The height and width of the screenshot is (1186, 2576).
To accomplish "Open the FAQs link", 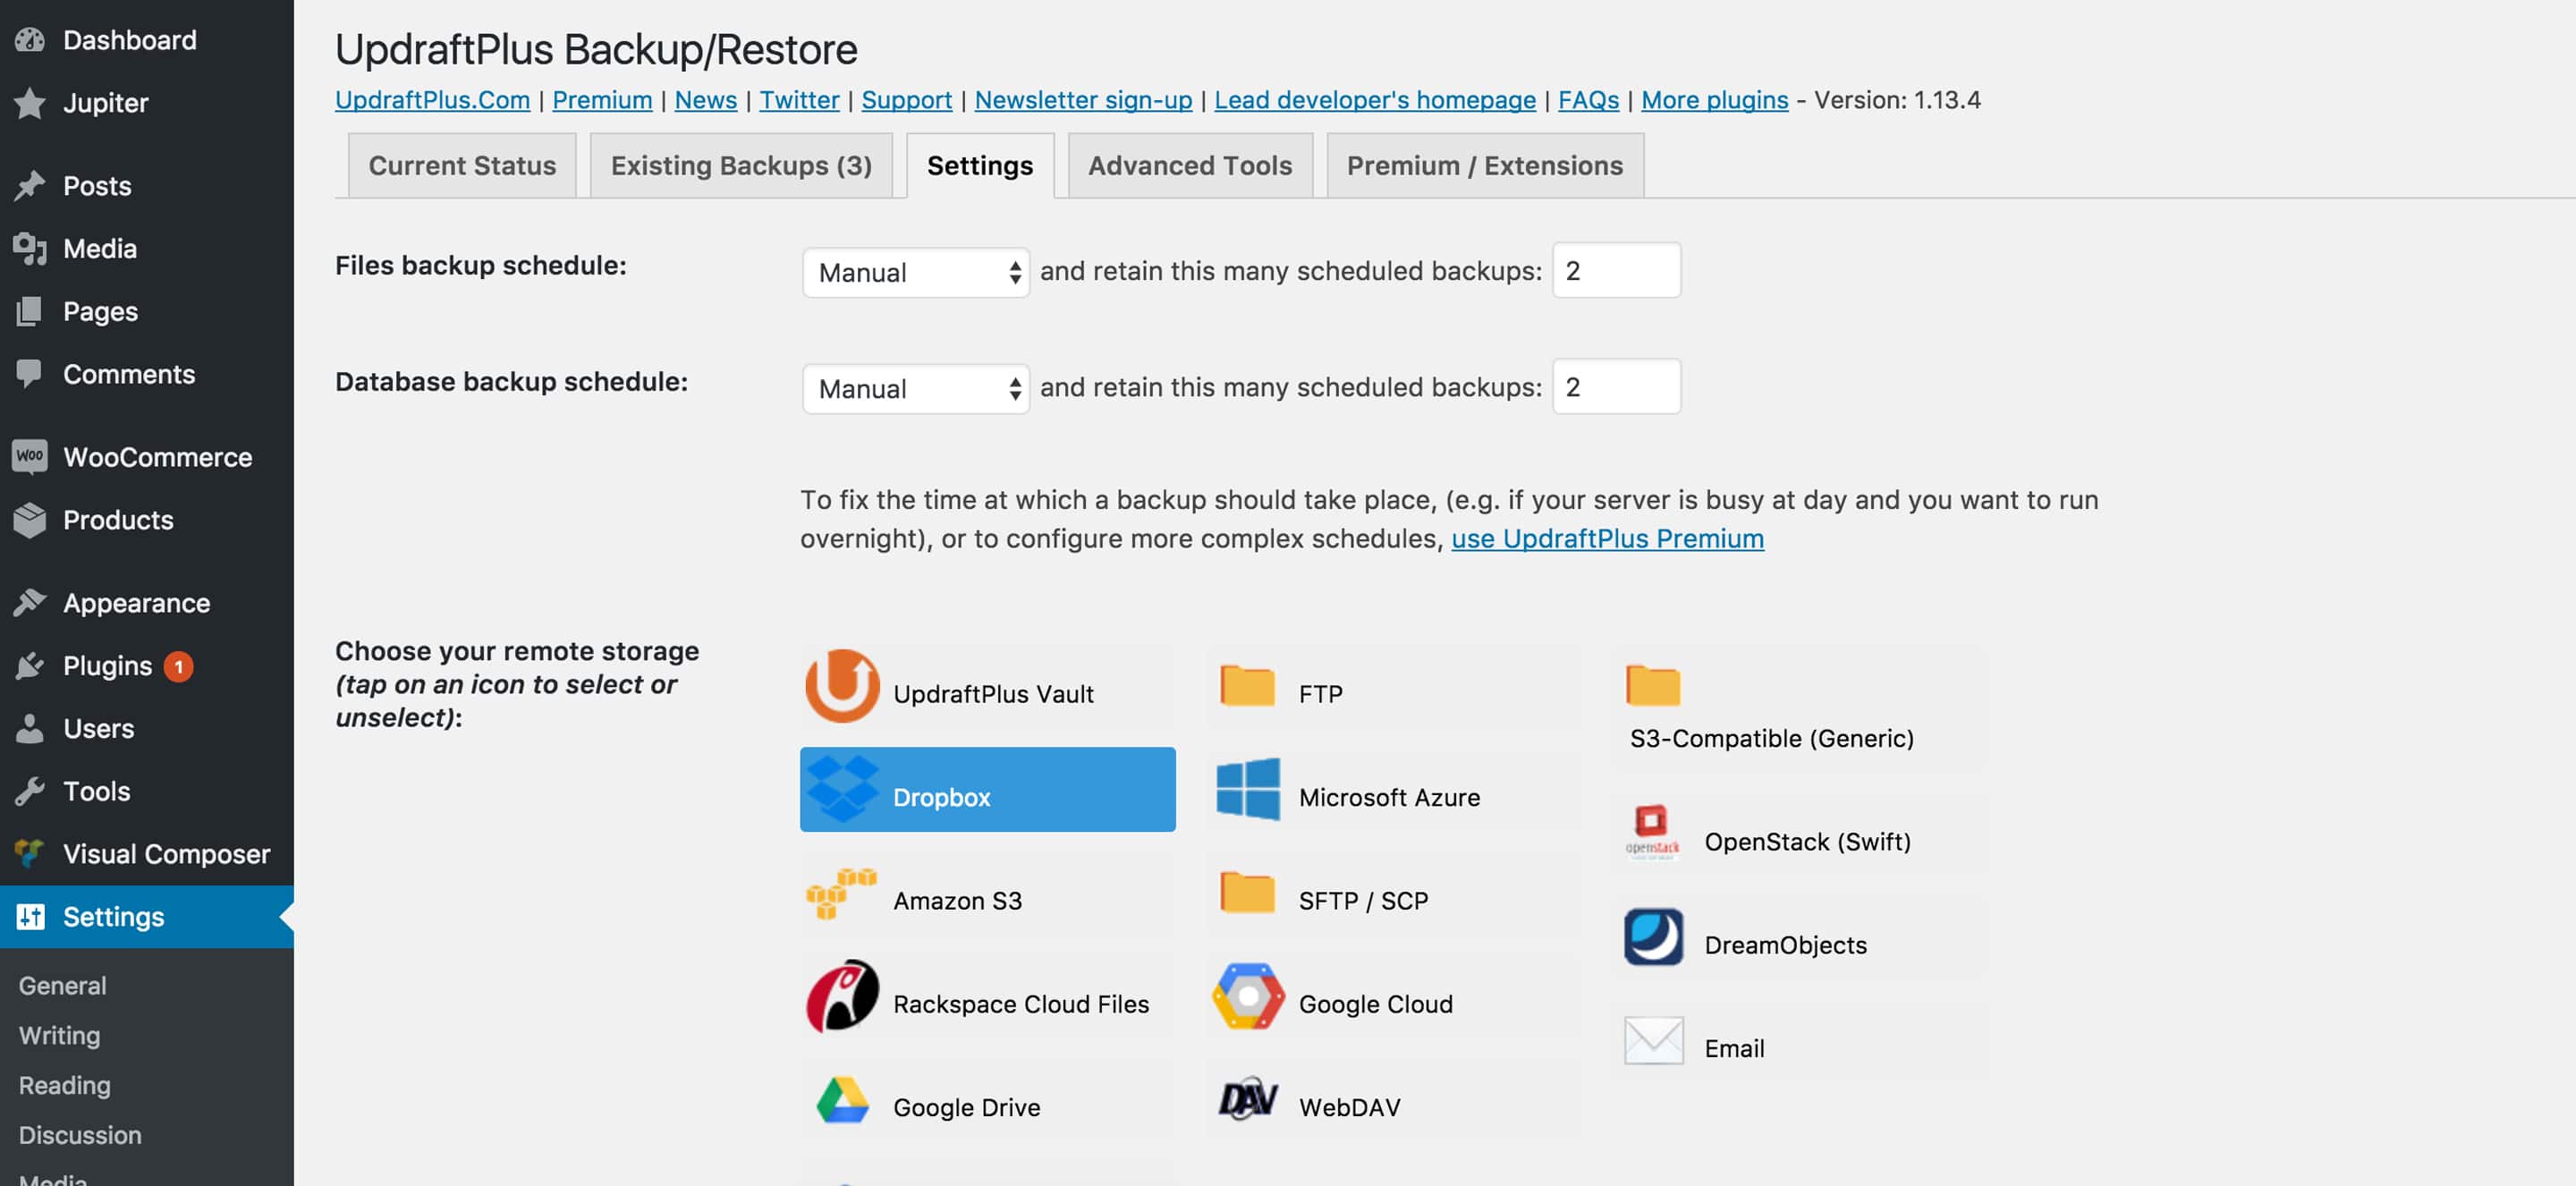I will [x=1588, y=100].
